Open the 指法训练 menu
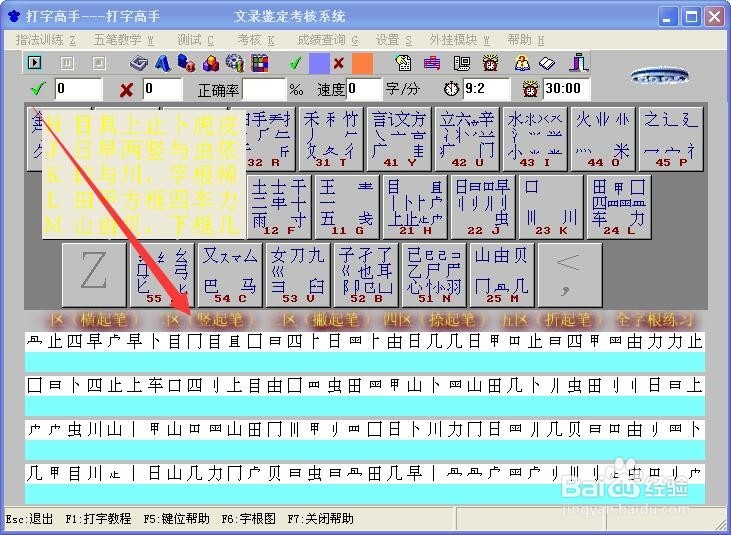This screenshot has height=535, width=731. coord(46,40)
